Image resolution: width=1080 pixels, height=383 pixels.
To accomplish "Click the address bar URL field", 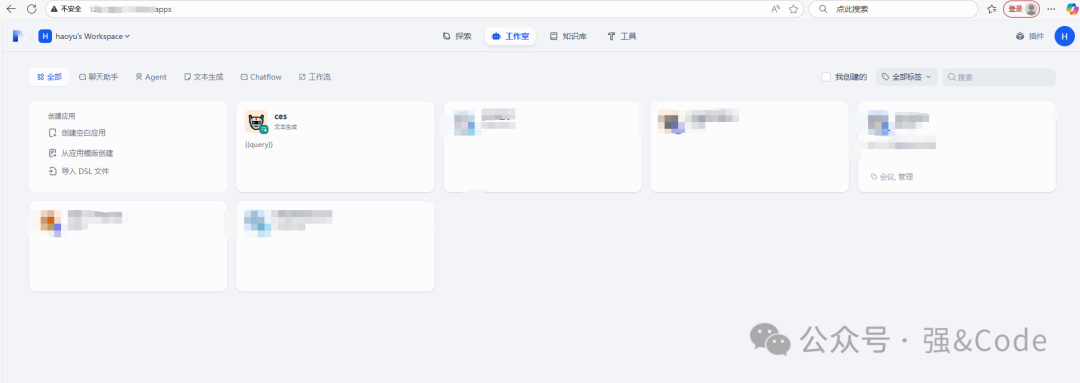I will tap(424, 9).
